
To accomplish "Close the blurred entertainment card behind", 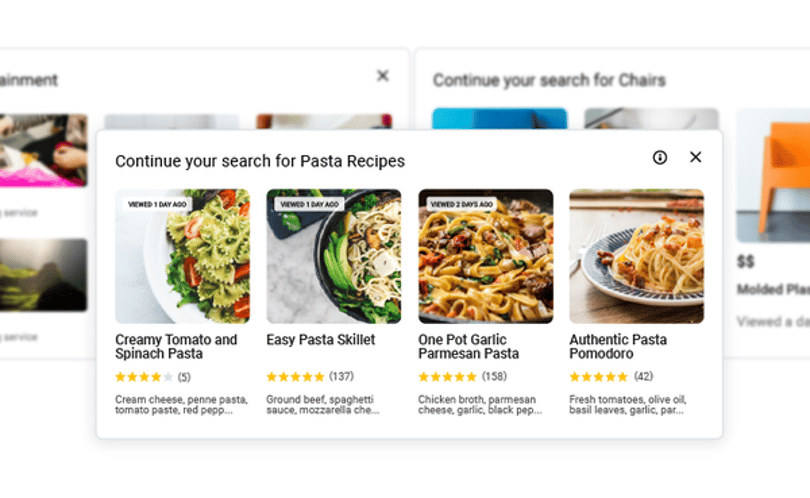I will pos(383,76).
